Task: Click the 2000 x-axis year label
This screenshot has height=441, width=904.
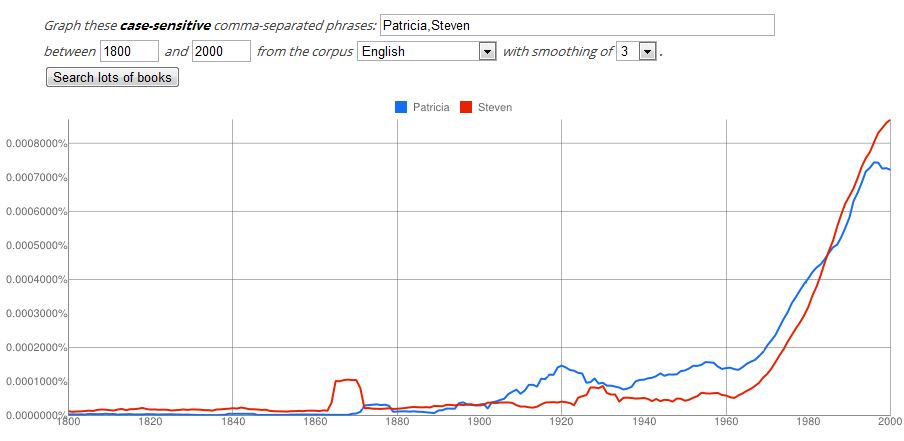Action: (891, 421)
